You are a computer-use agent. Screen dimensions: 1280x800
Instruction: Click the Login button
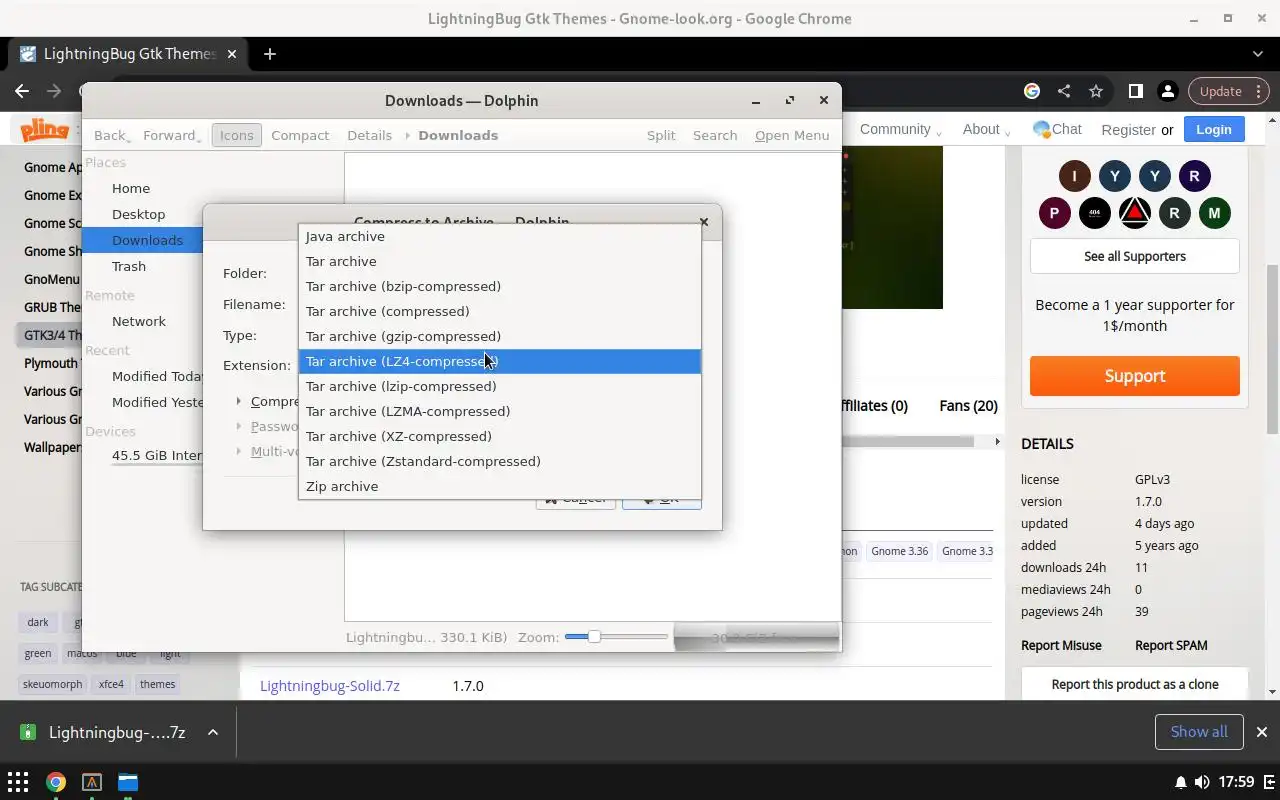point(1214,129)
